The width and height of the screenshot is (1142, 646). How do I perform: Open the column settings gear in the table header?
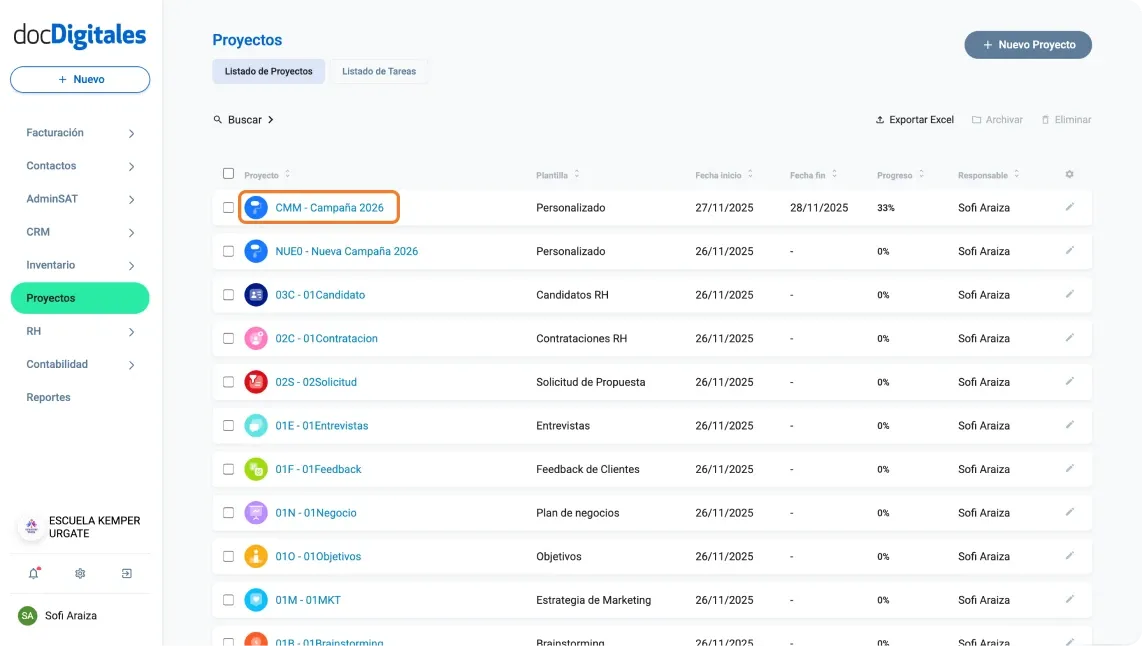pos(1069,174)
